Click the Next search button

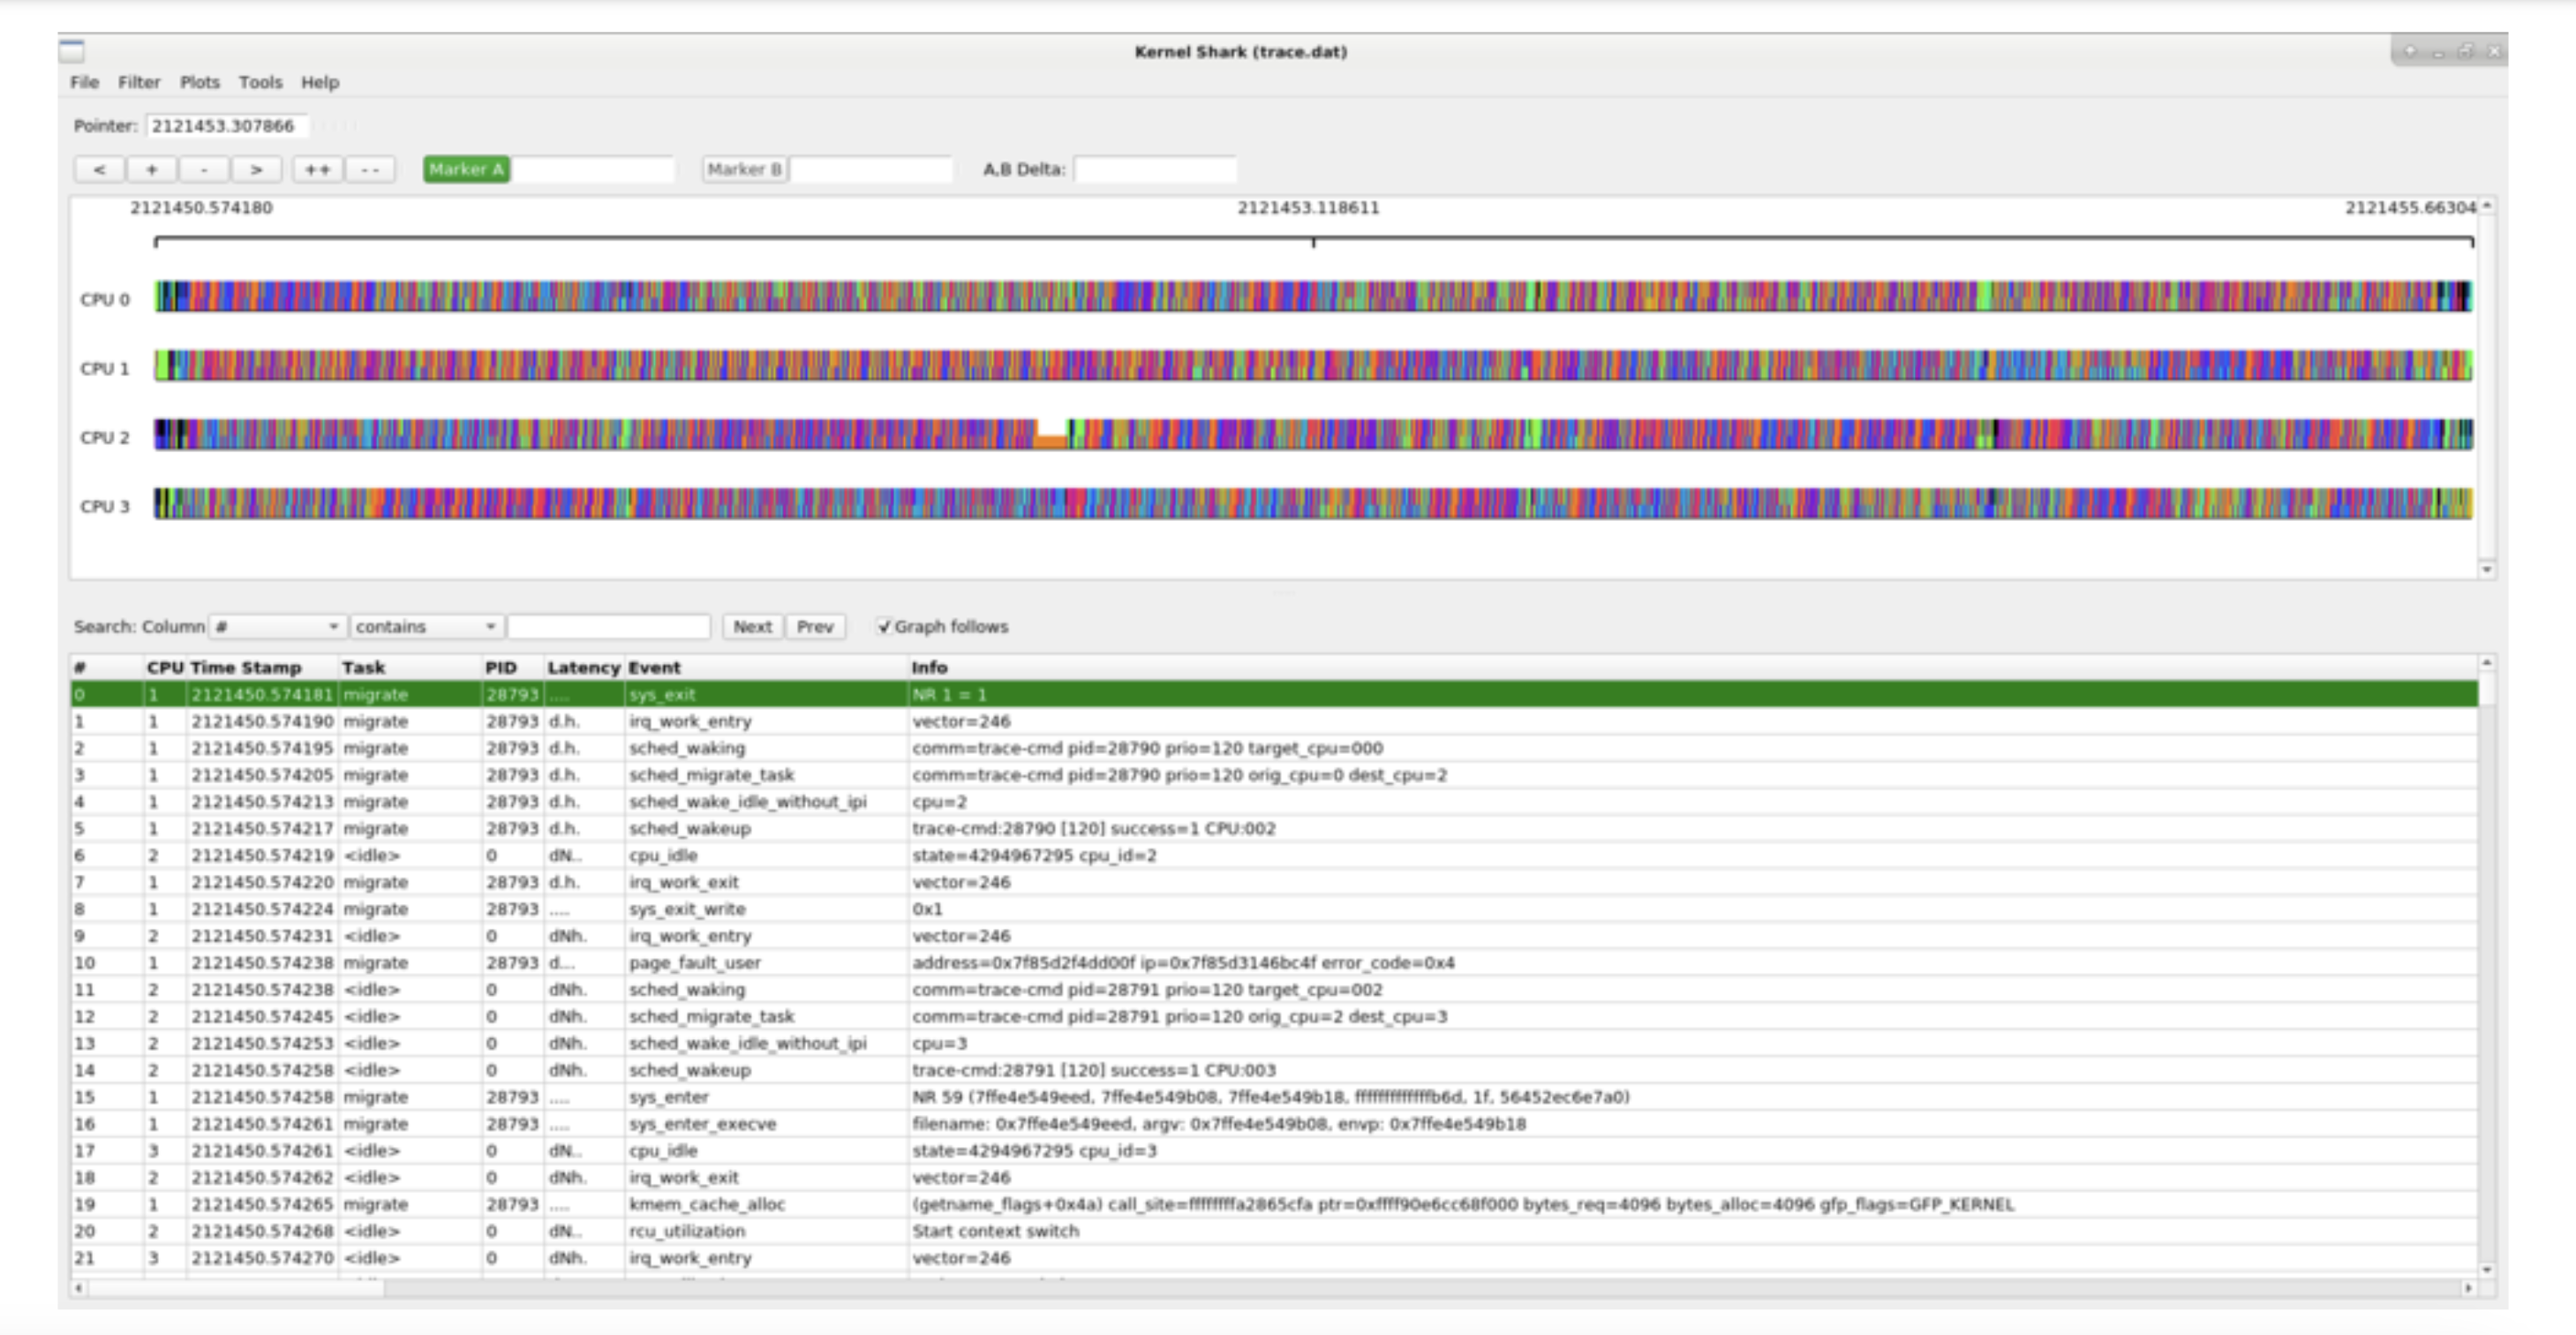752,627
